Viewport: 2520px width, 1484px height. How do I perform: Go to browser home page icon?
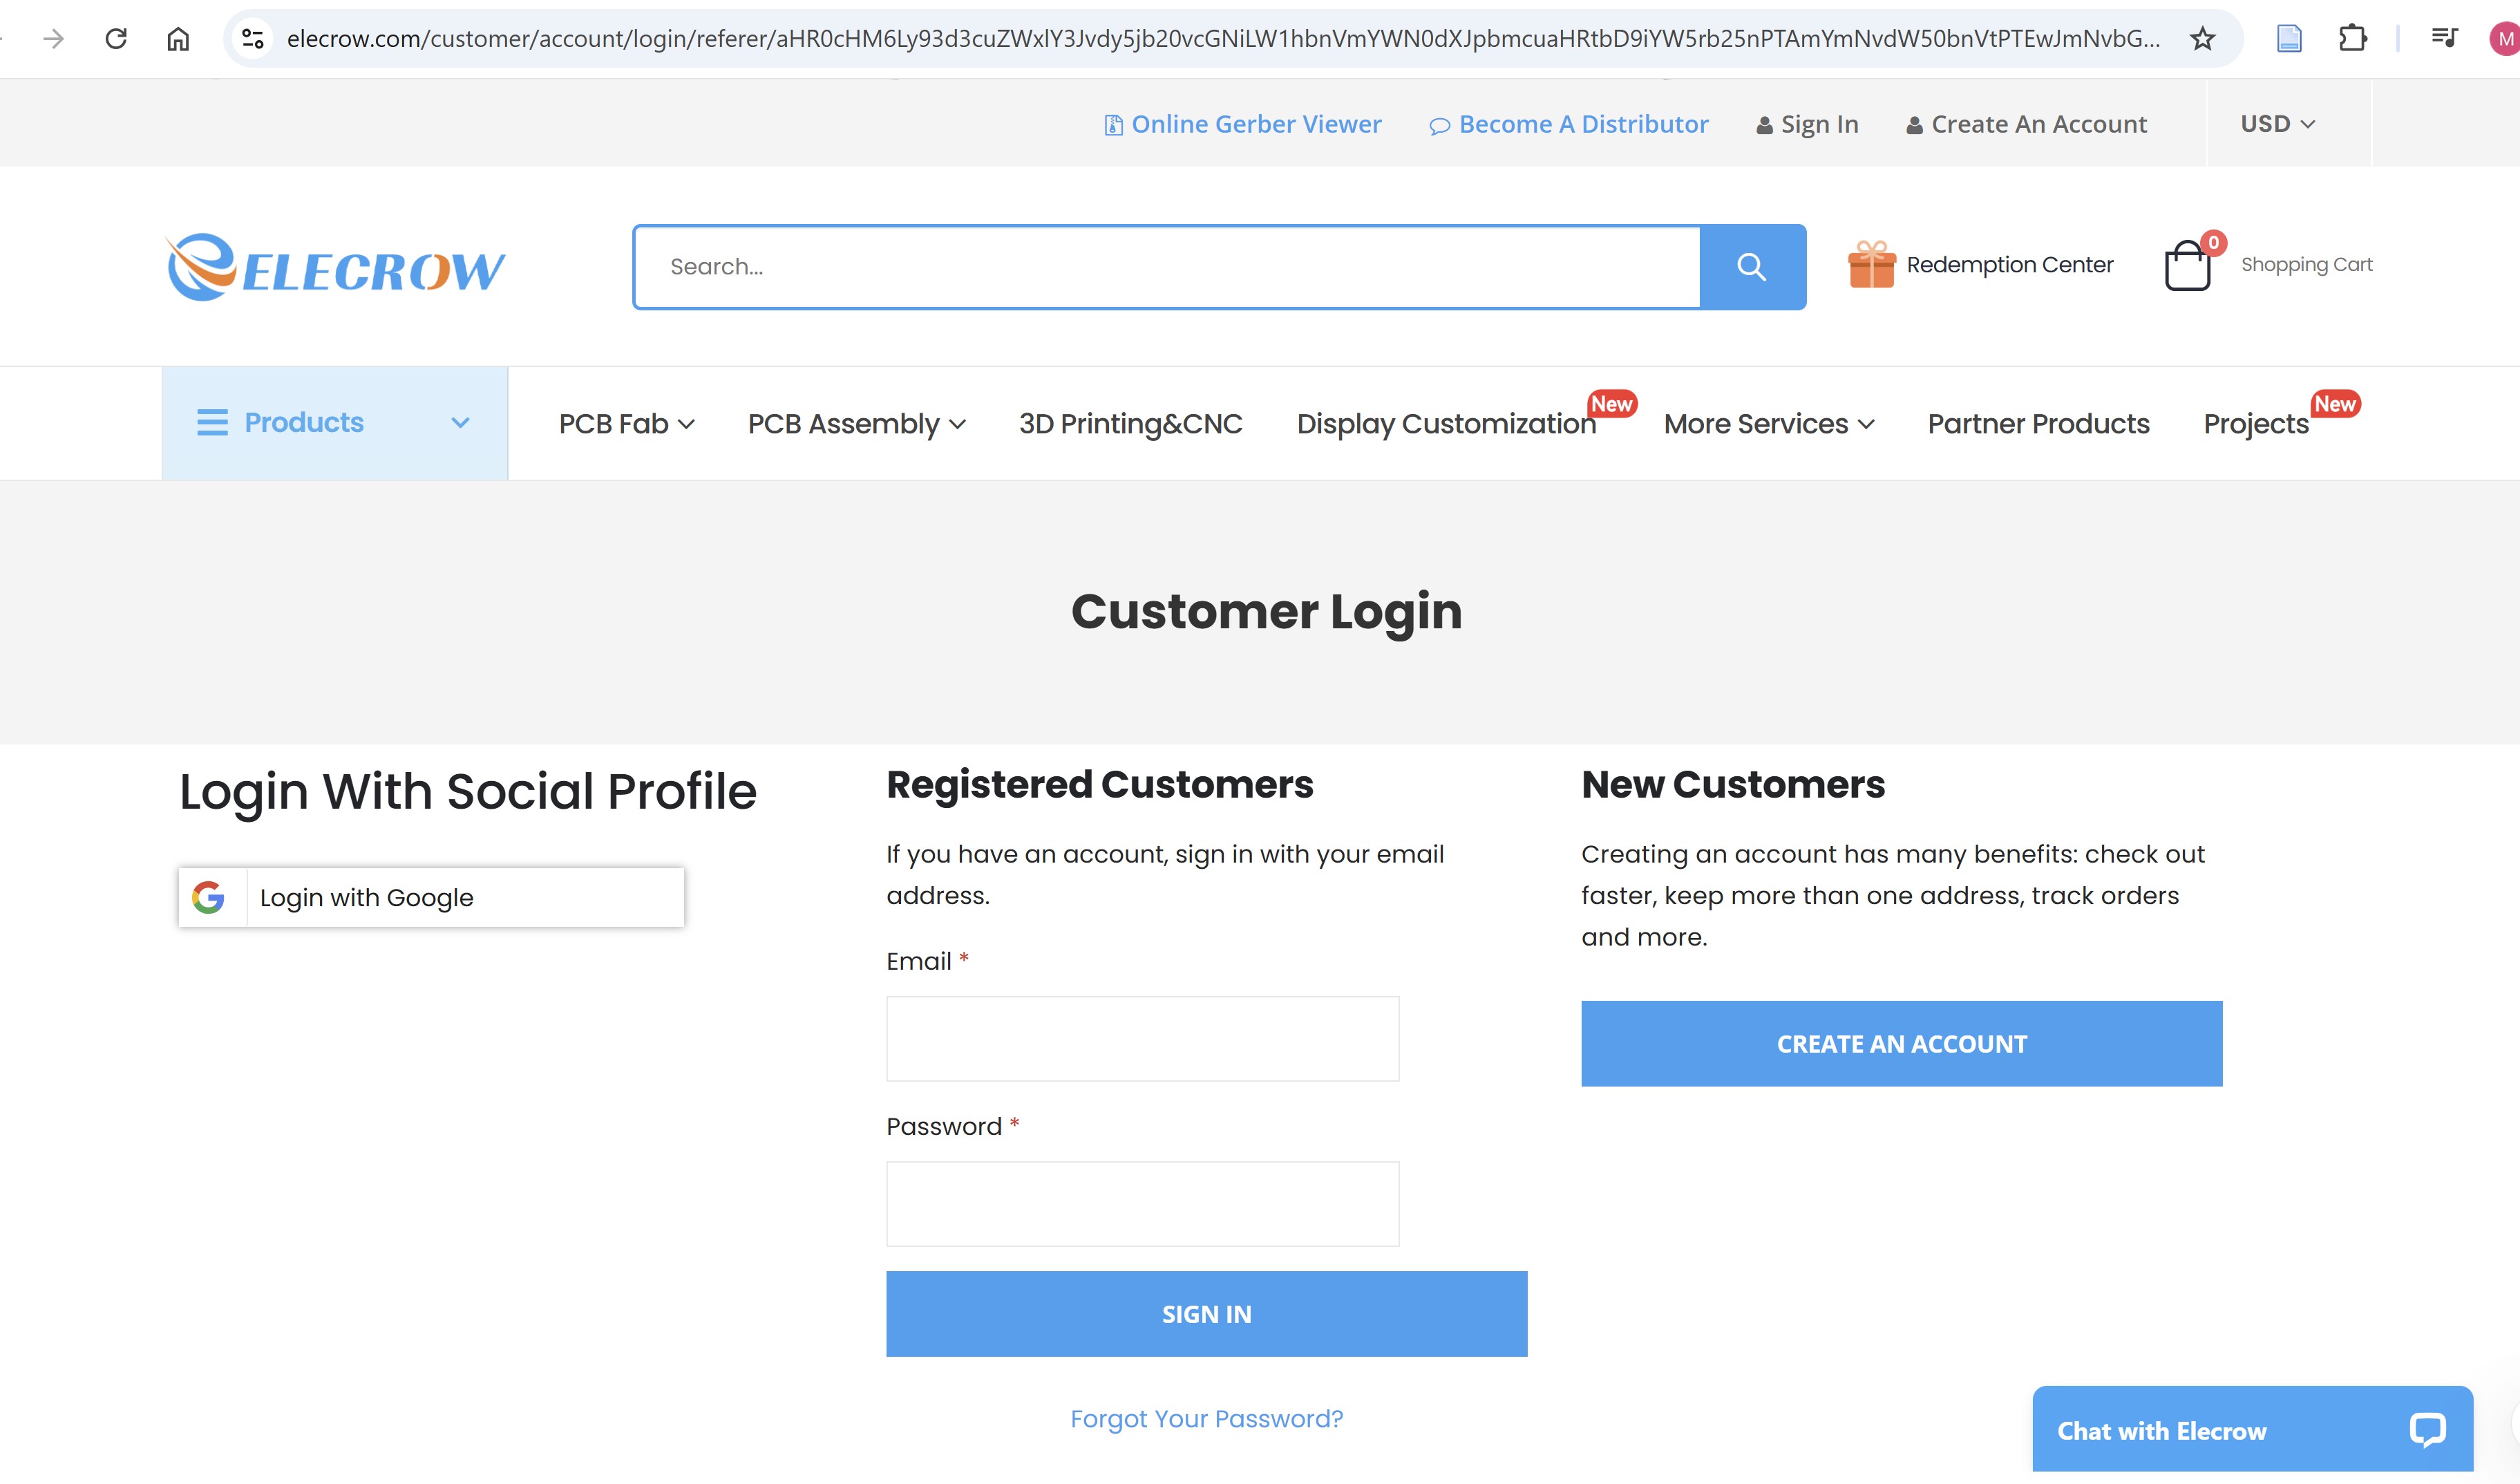pos(178,39)
